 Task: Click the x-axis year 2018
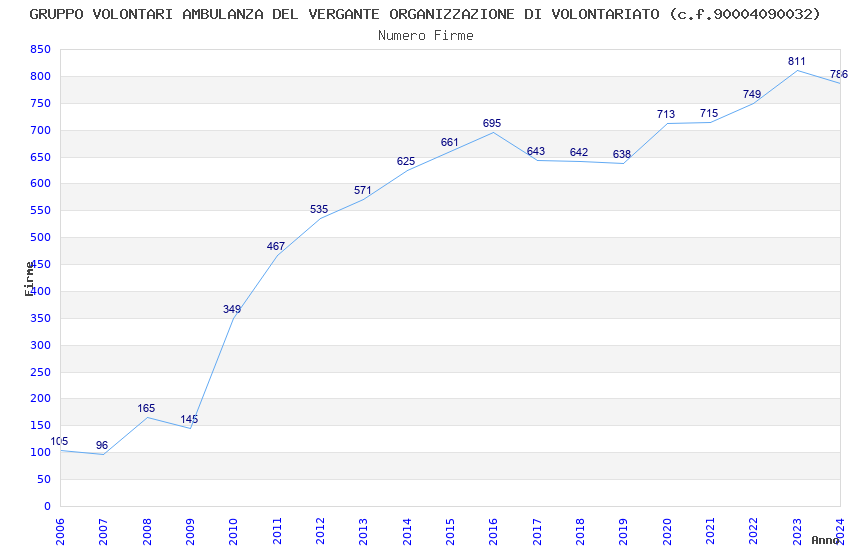(580, 531)
